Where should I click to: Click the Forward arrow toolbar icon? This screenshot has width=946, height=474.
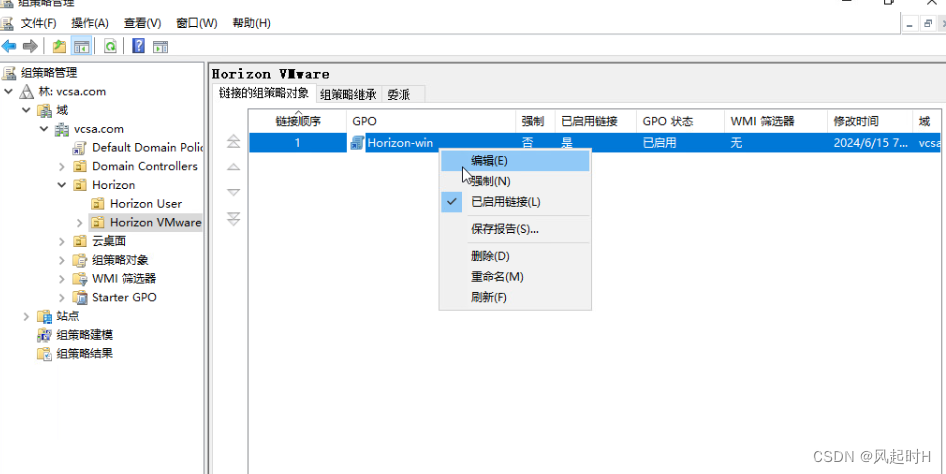pyautogui.click(x=30, y=46)
